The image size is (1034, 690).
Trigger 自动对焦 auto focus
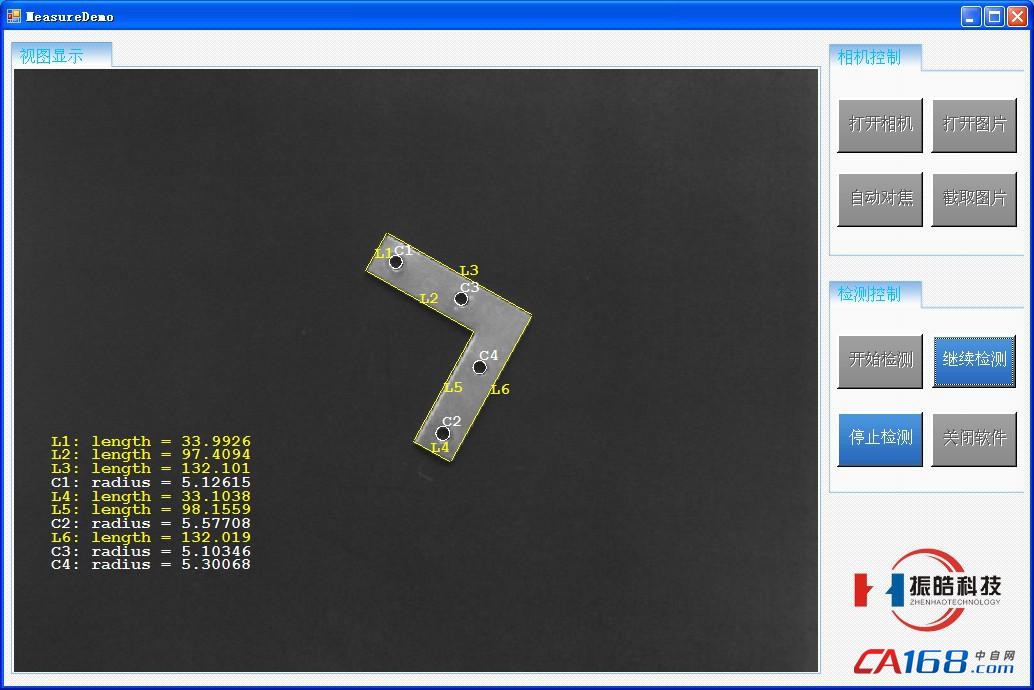[880, 199]
